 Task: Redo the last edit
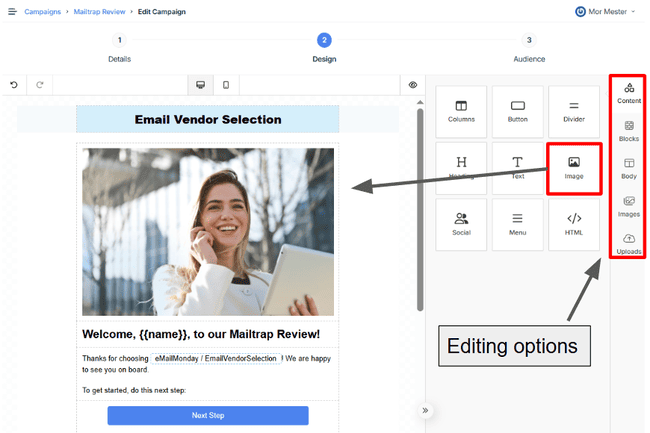coord(40,85)
